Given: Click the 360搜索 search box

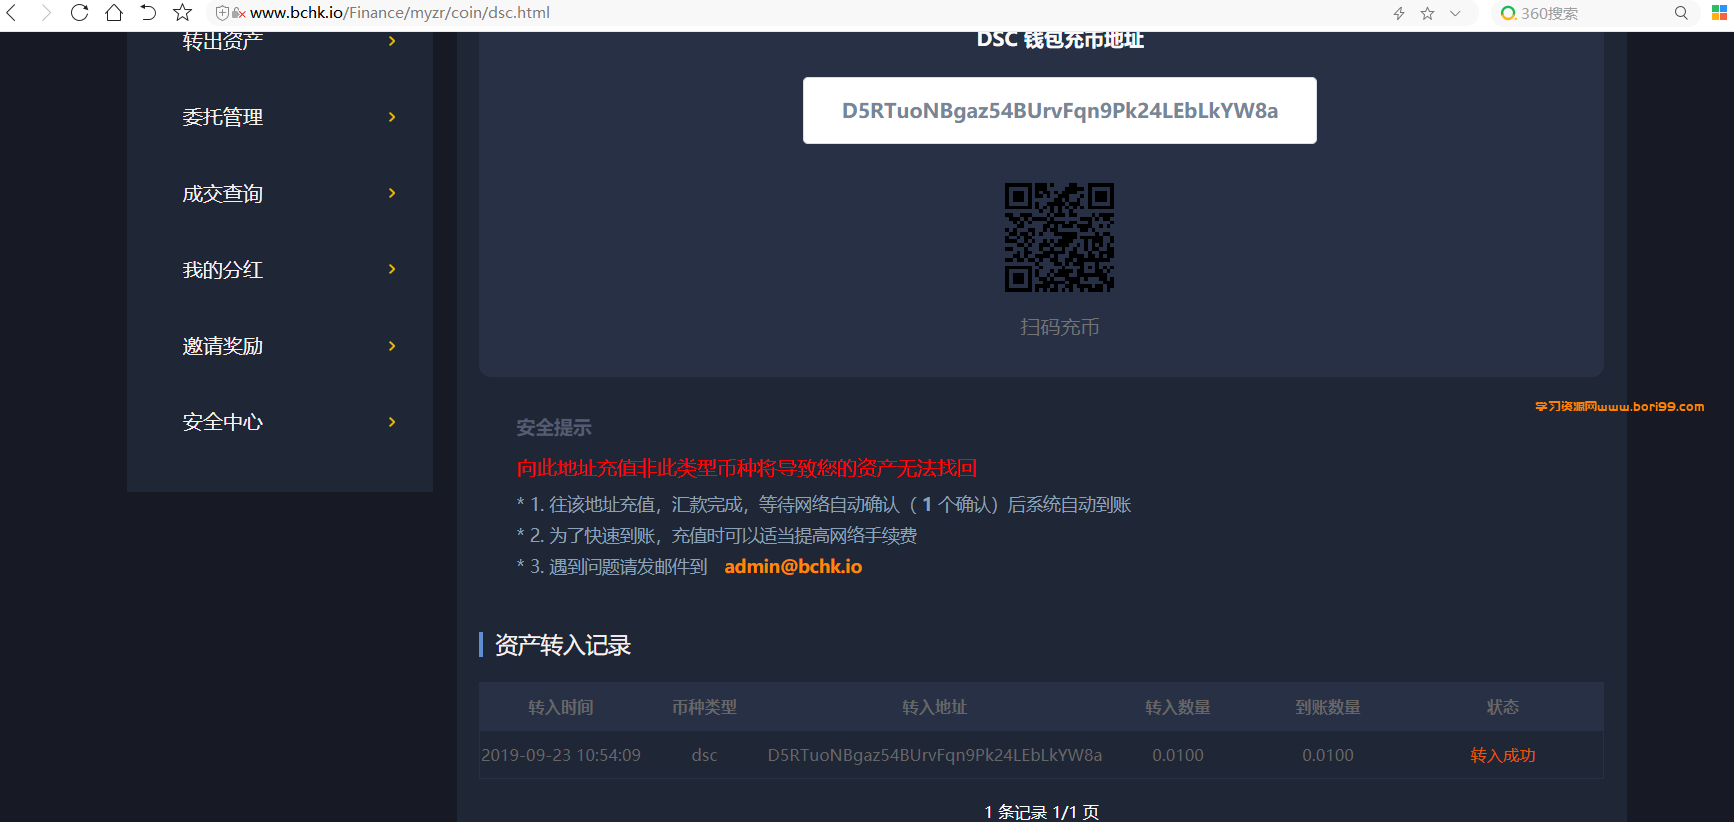Looking at the screenshot, I should [x=1592, y=13].
